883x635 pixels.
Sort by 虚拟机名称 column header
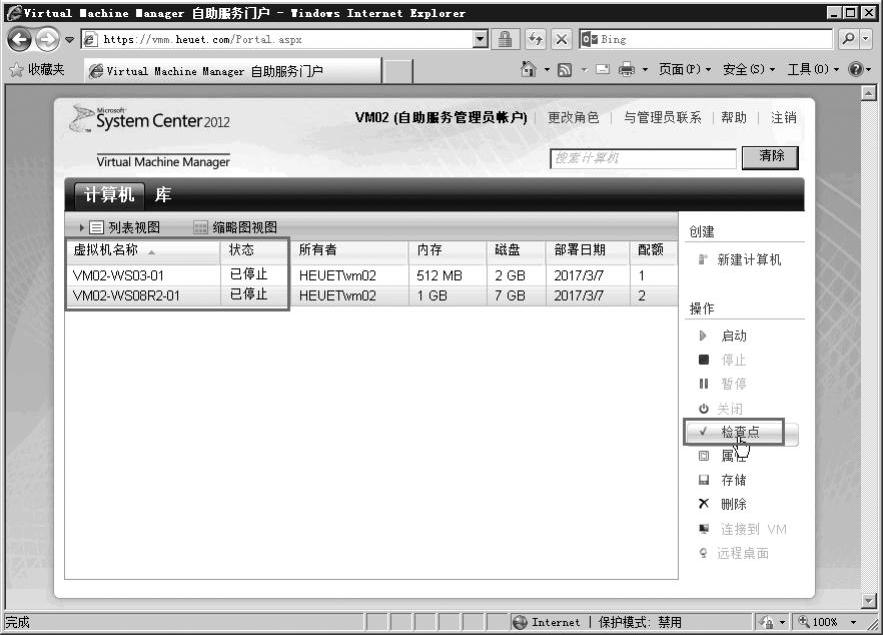[143, 250]
